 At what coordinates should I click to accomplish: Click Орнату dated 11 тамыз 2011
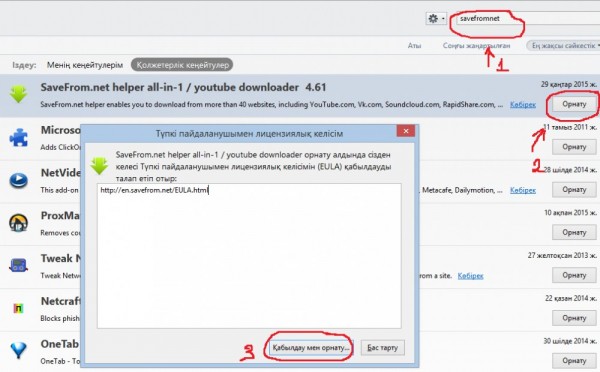coord(574,147)
